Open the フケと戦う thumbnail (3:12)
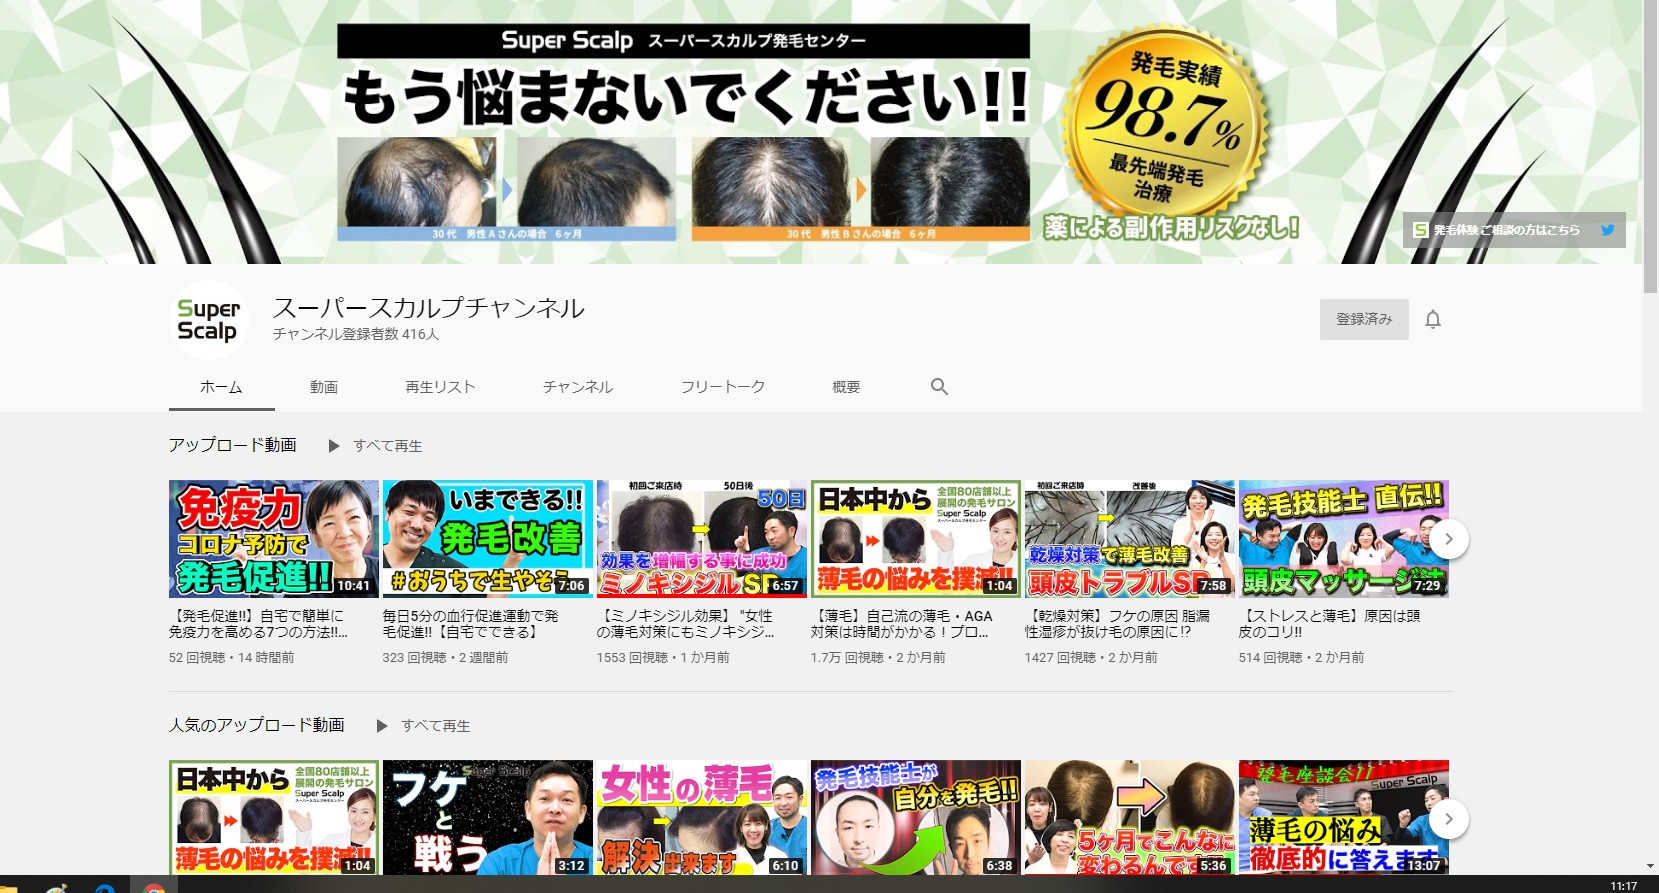 click(x=488, y=818)
